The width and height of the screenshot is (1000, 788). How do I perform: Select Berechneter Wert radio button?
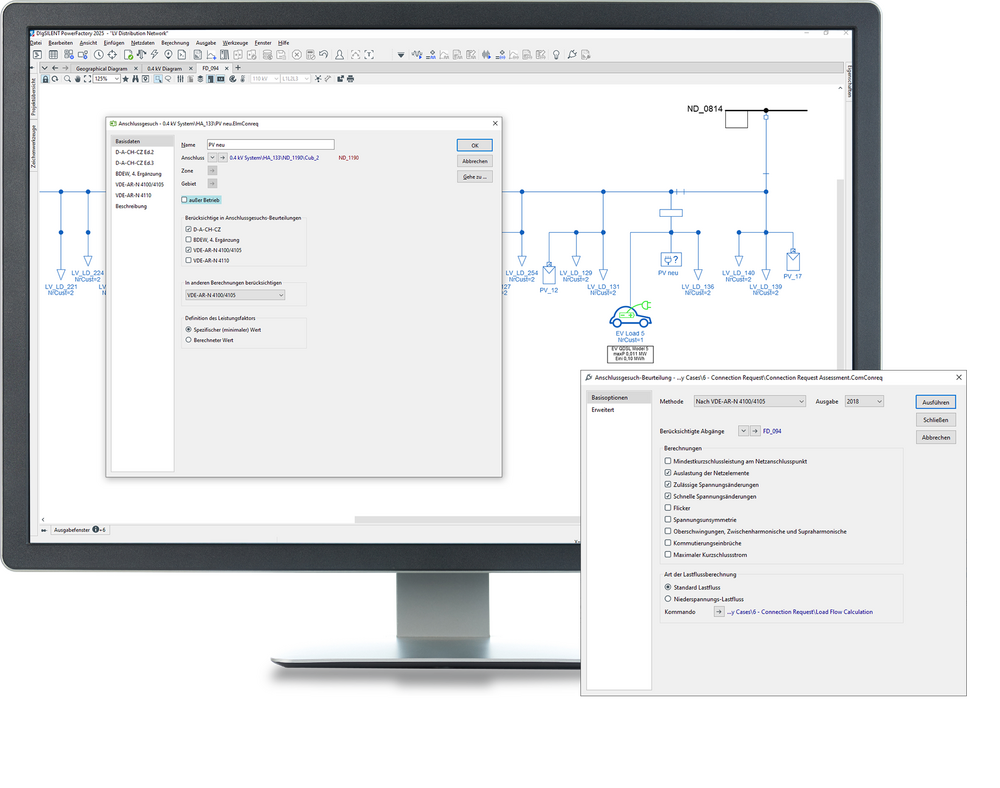coord(189,340)
